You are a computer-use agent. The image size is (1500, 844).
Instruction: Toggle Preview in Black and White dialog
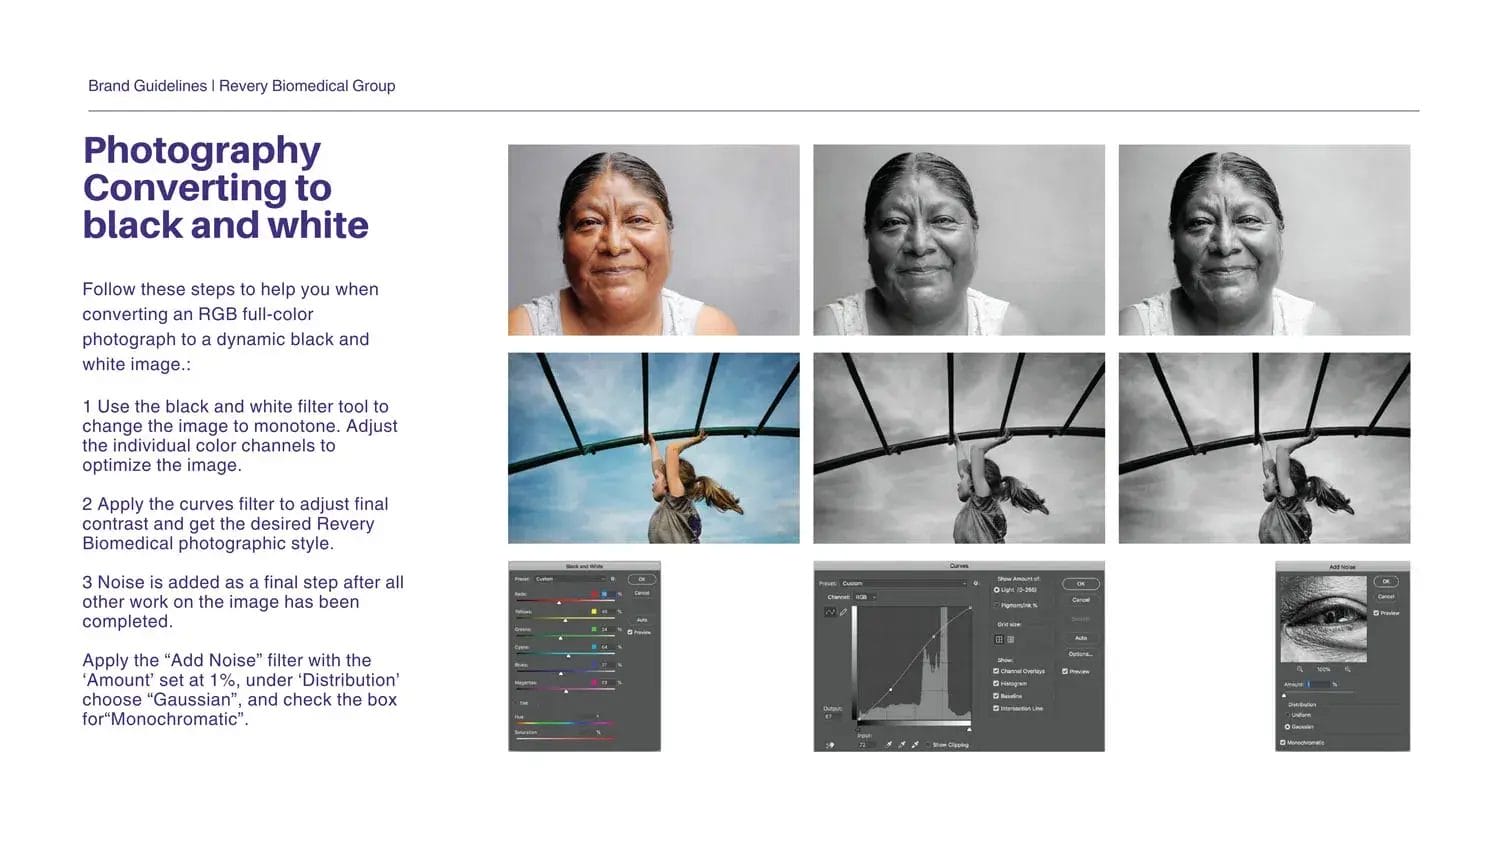tap(630, 632)
